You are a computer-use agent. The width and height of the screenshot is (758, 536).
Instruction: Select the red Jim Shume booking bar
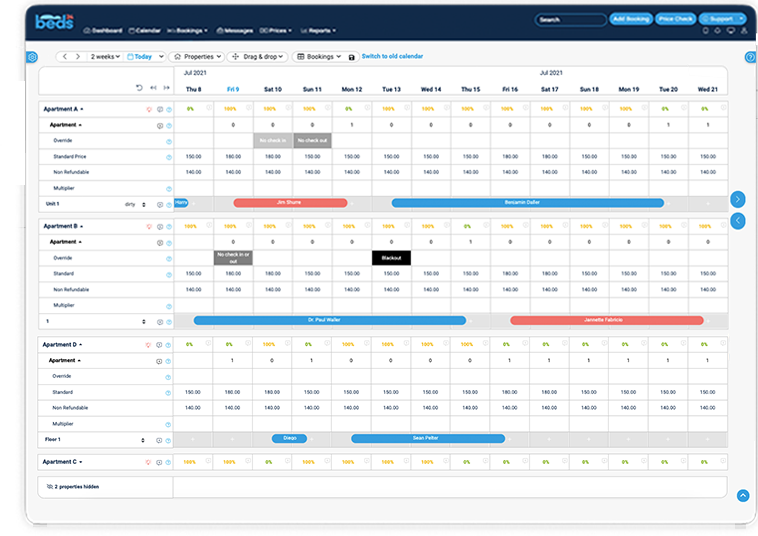pyautogui.click(x=290, y=203)
